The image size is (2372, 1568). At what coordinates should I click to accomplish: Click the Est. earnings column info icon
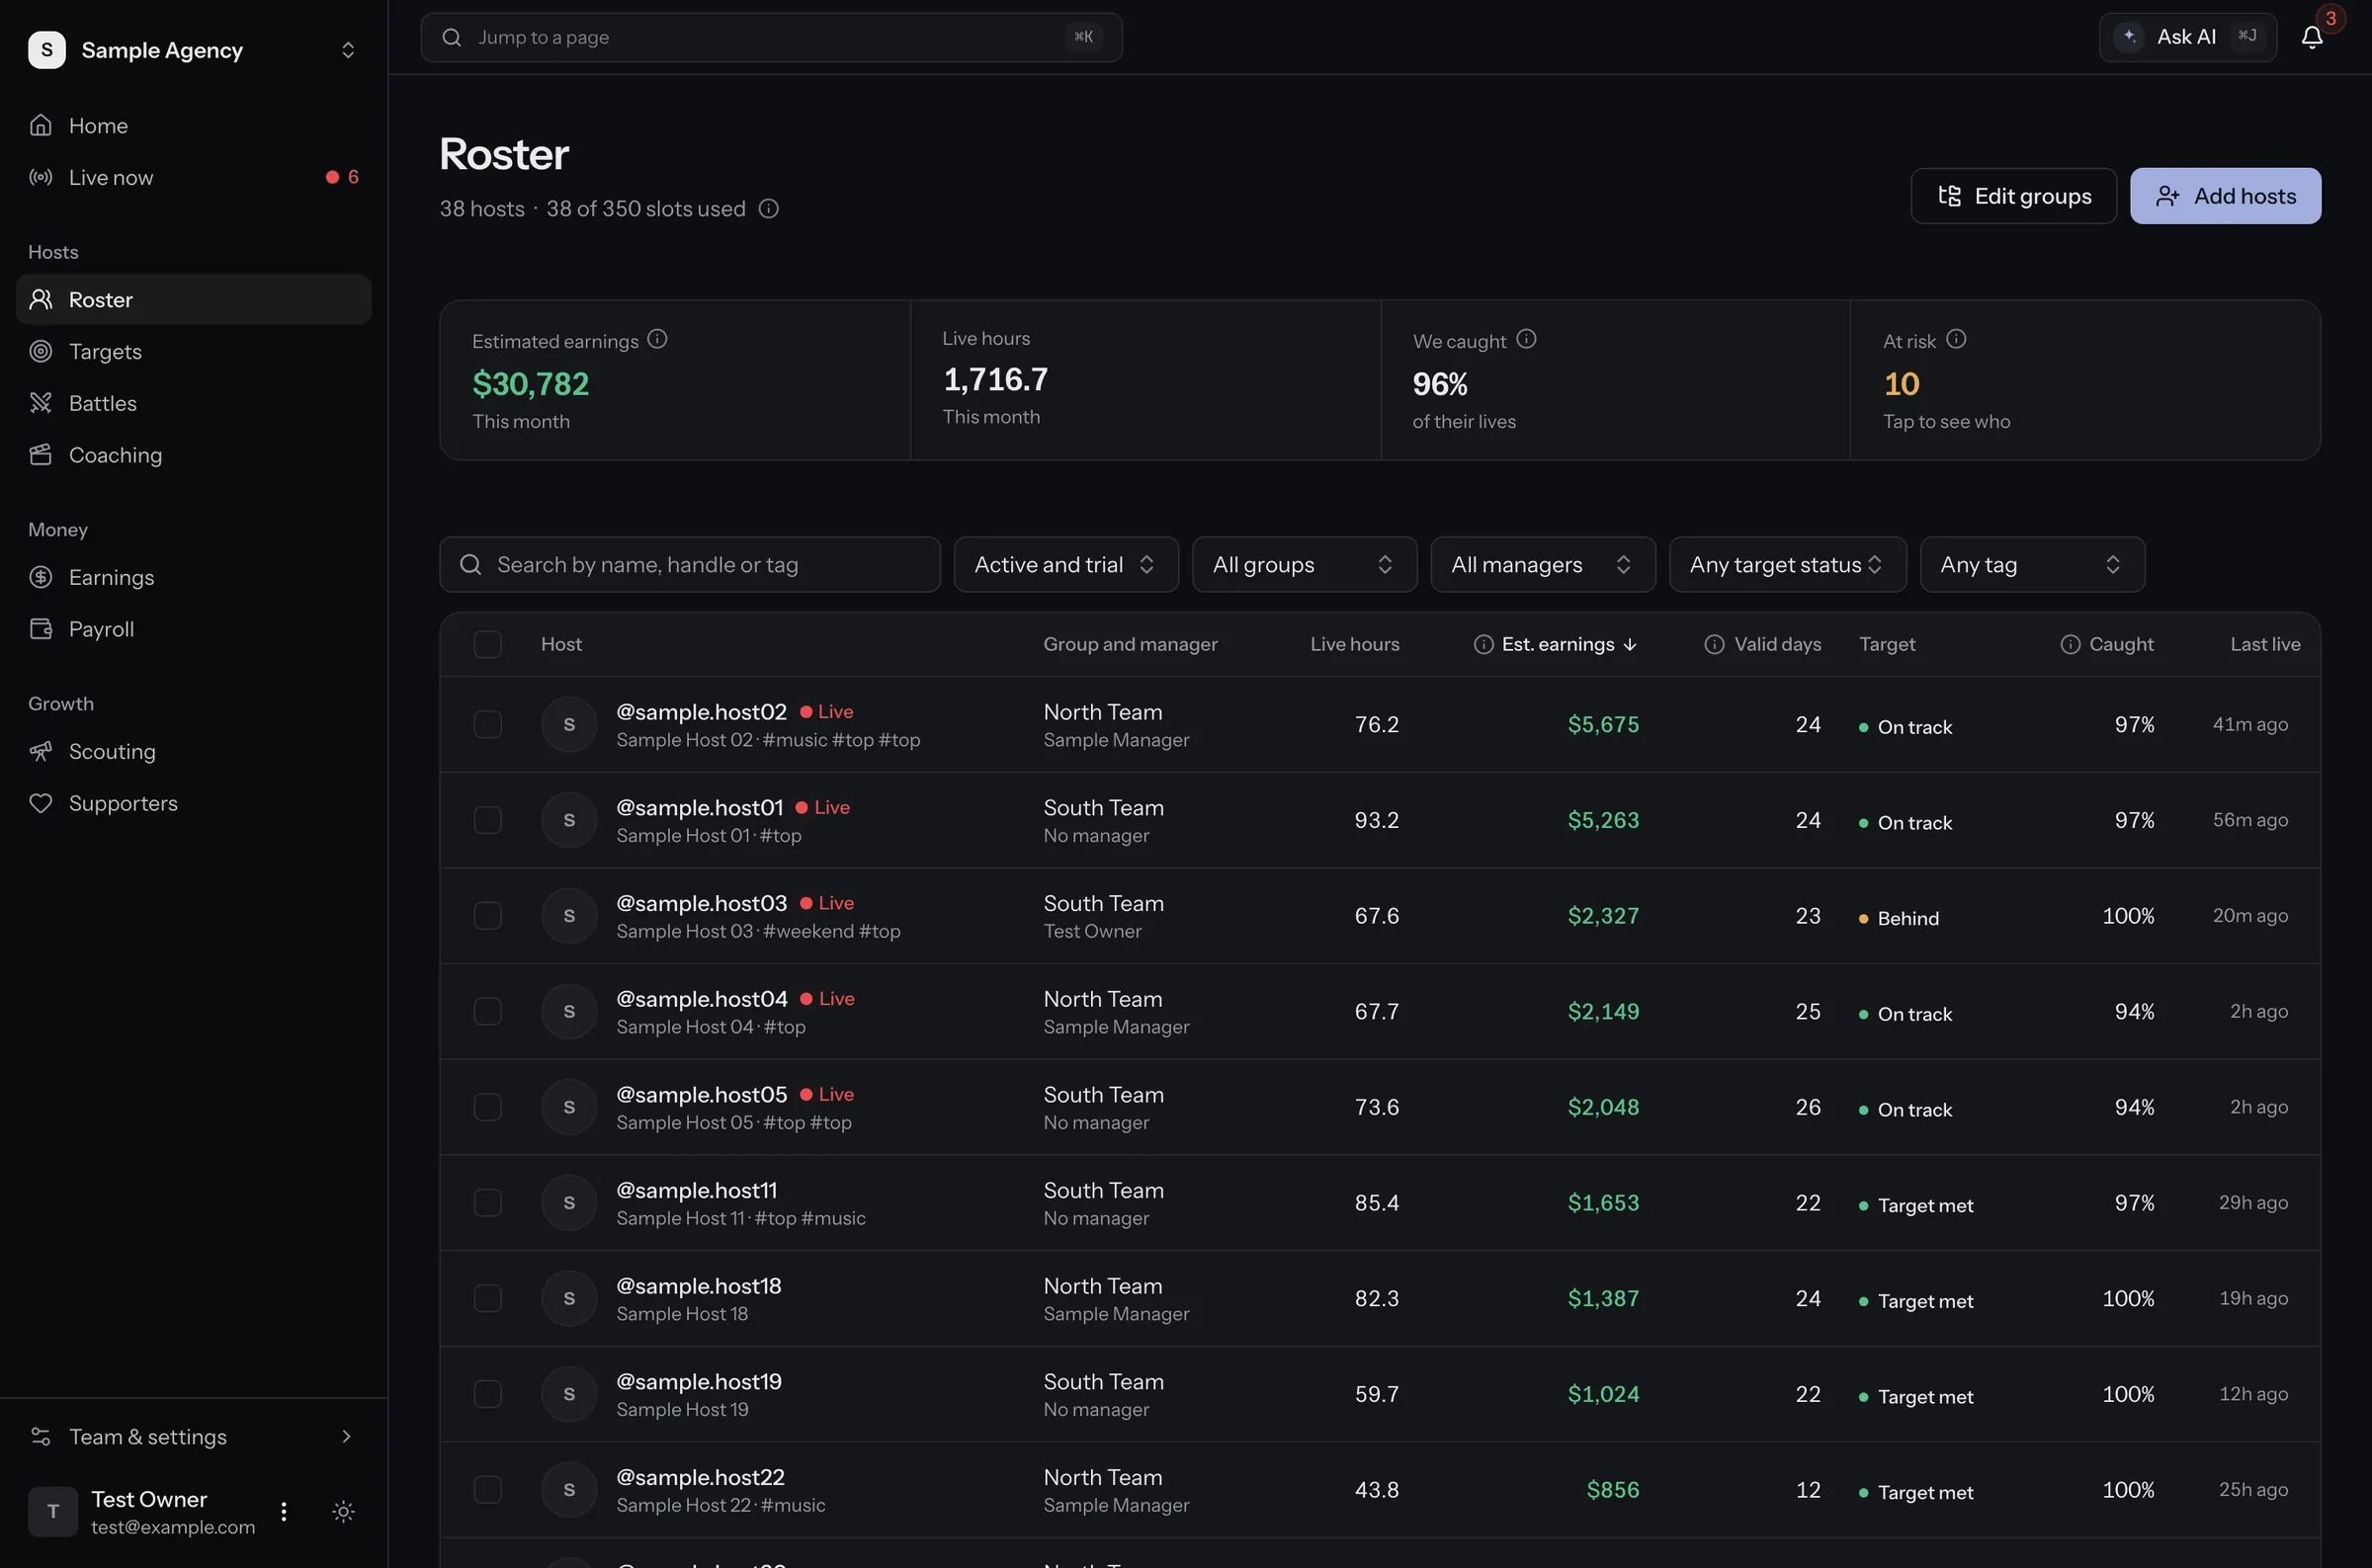point(1484,644)
